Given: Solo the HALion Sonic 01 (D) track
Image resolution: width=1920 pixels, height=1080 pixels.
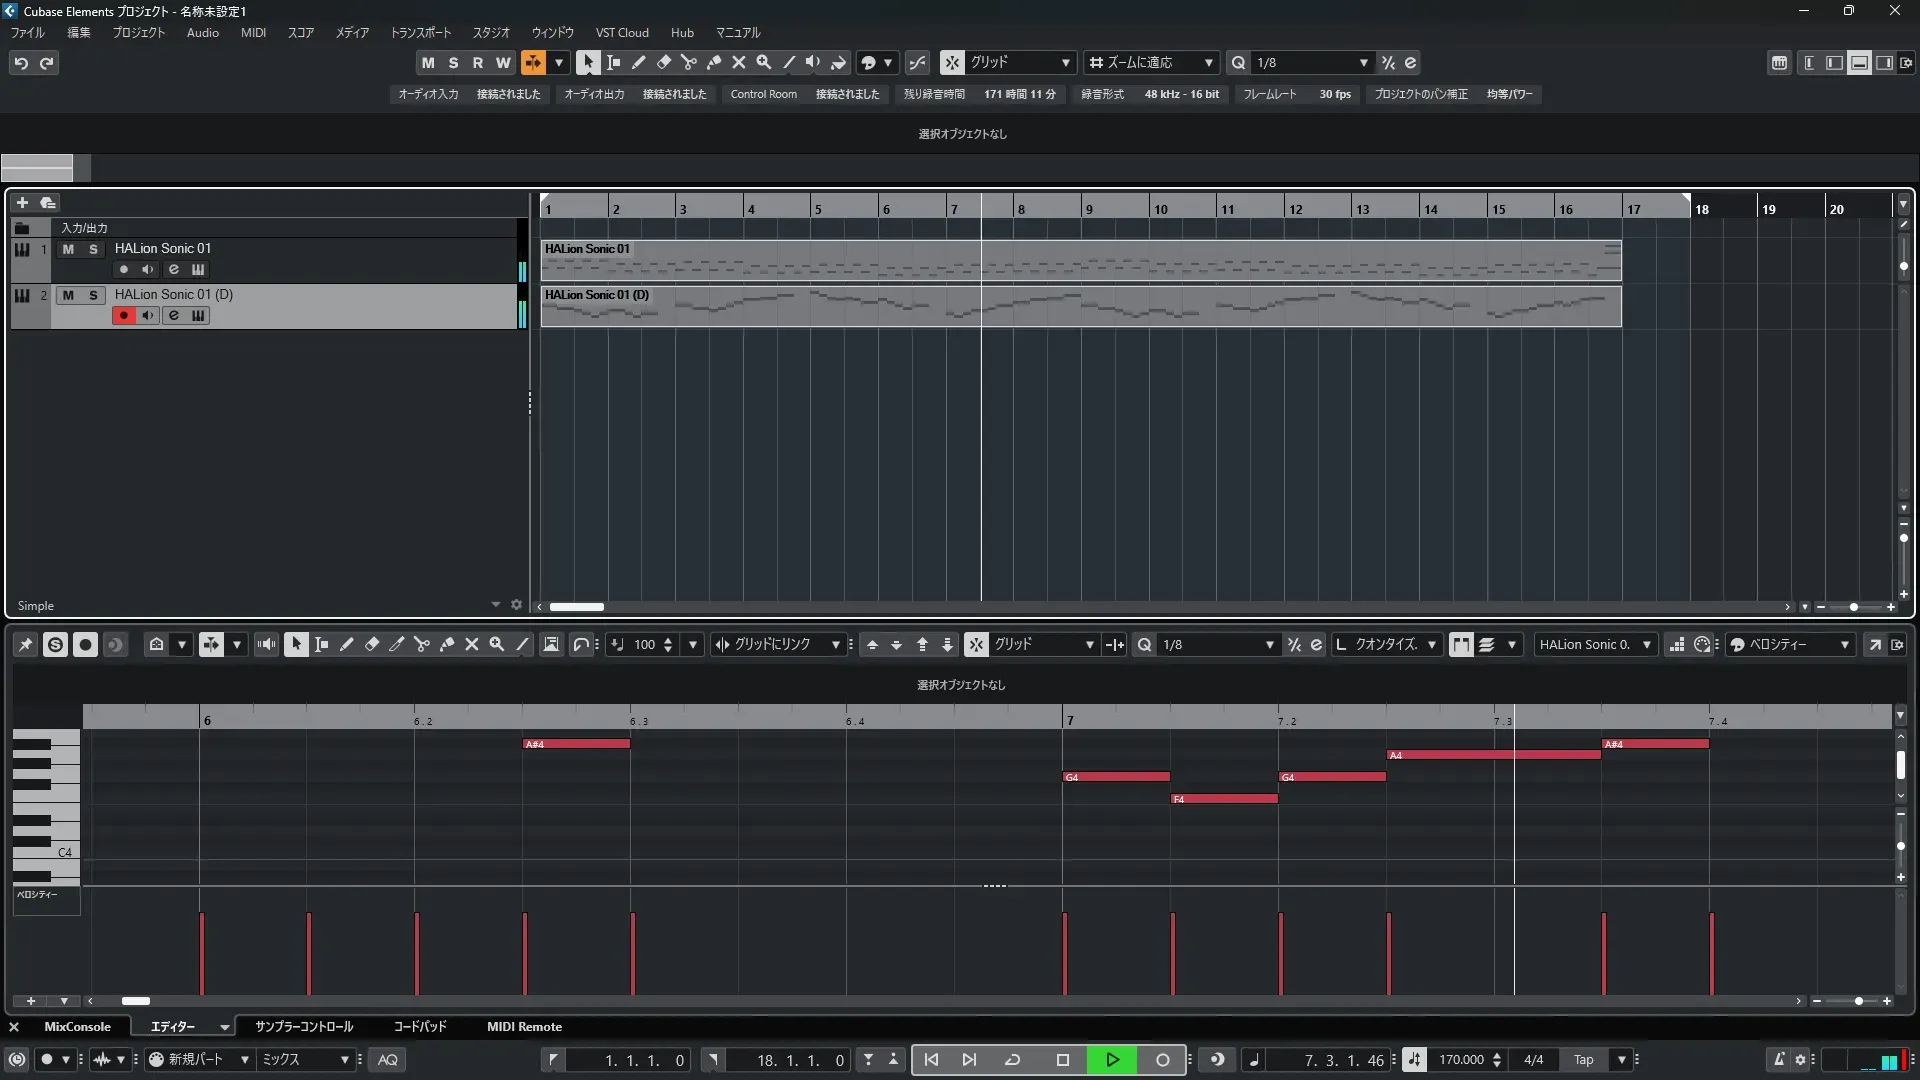Looking at the screenshot, I should tap(93, 295).
